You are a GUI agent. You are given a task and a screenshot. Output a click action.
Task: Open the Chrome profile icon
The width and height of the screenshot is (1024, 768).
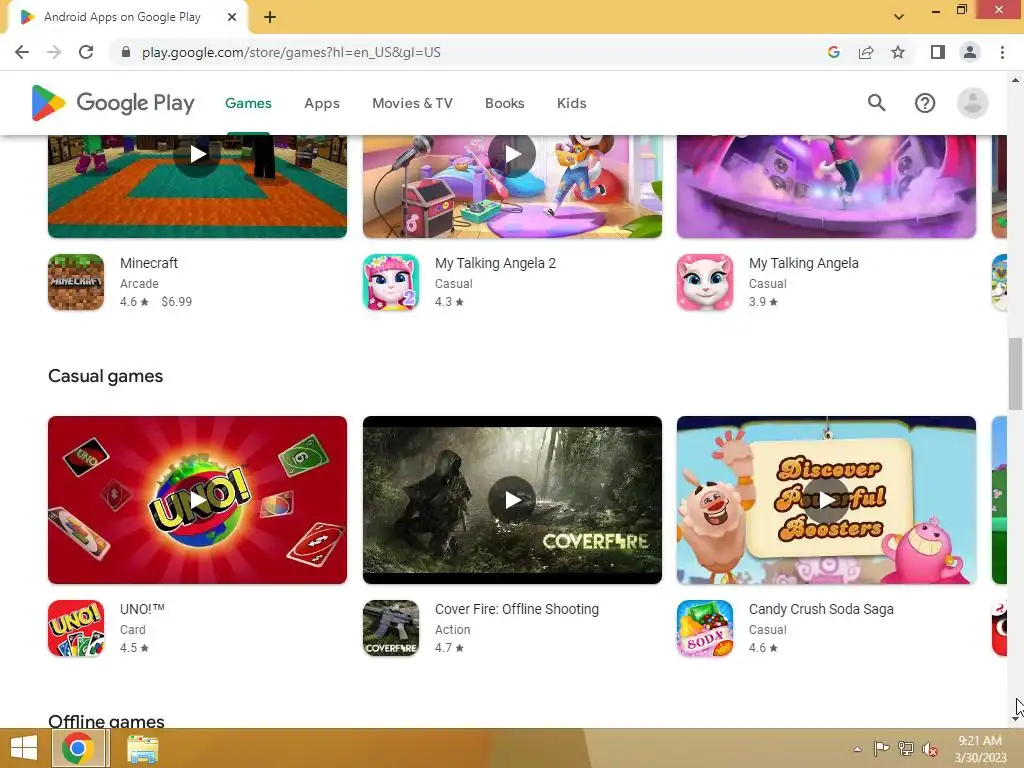(x=970, y=52)
